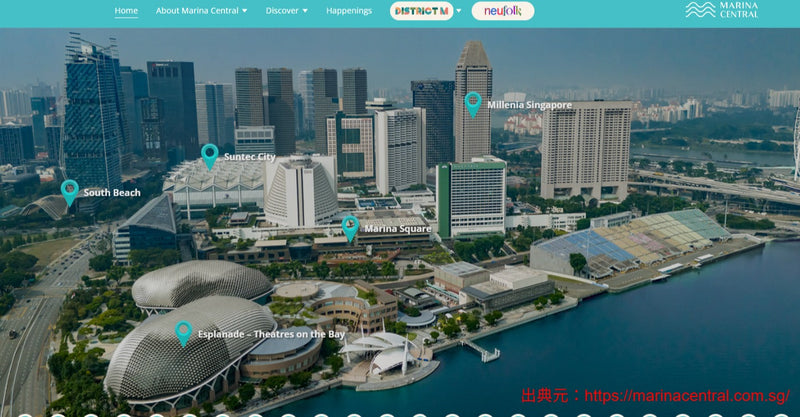
Task: Select the South Beach map pin
Action: 69,193
